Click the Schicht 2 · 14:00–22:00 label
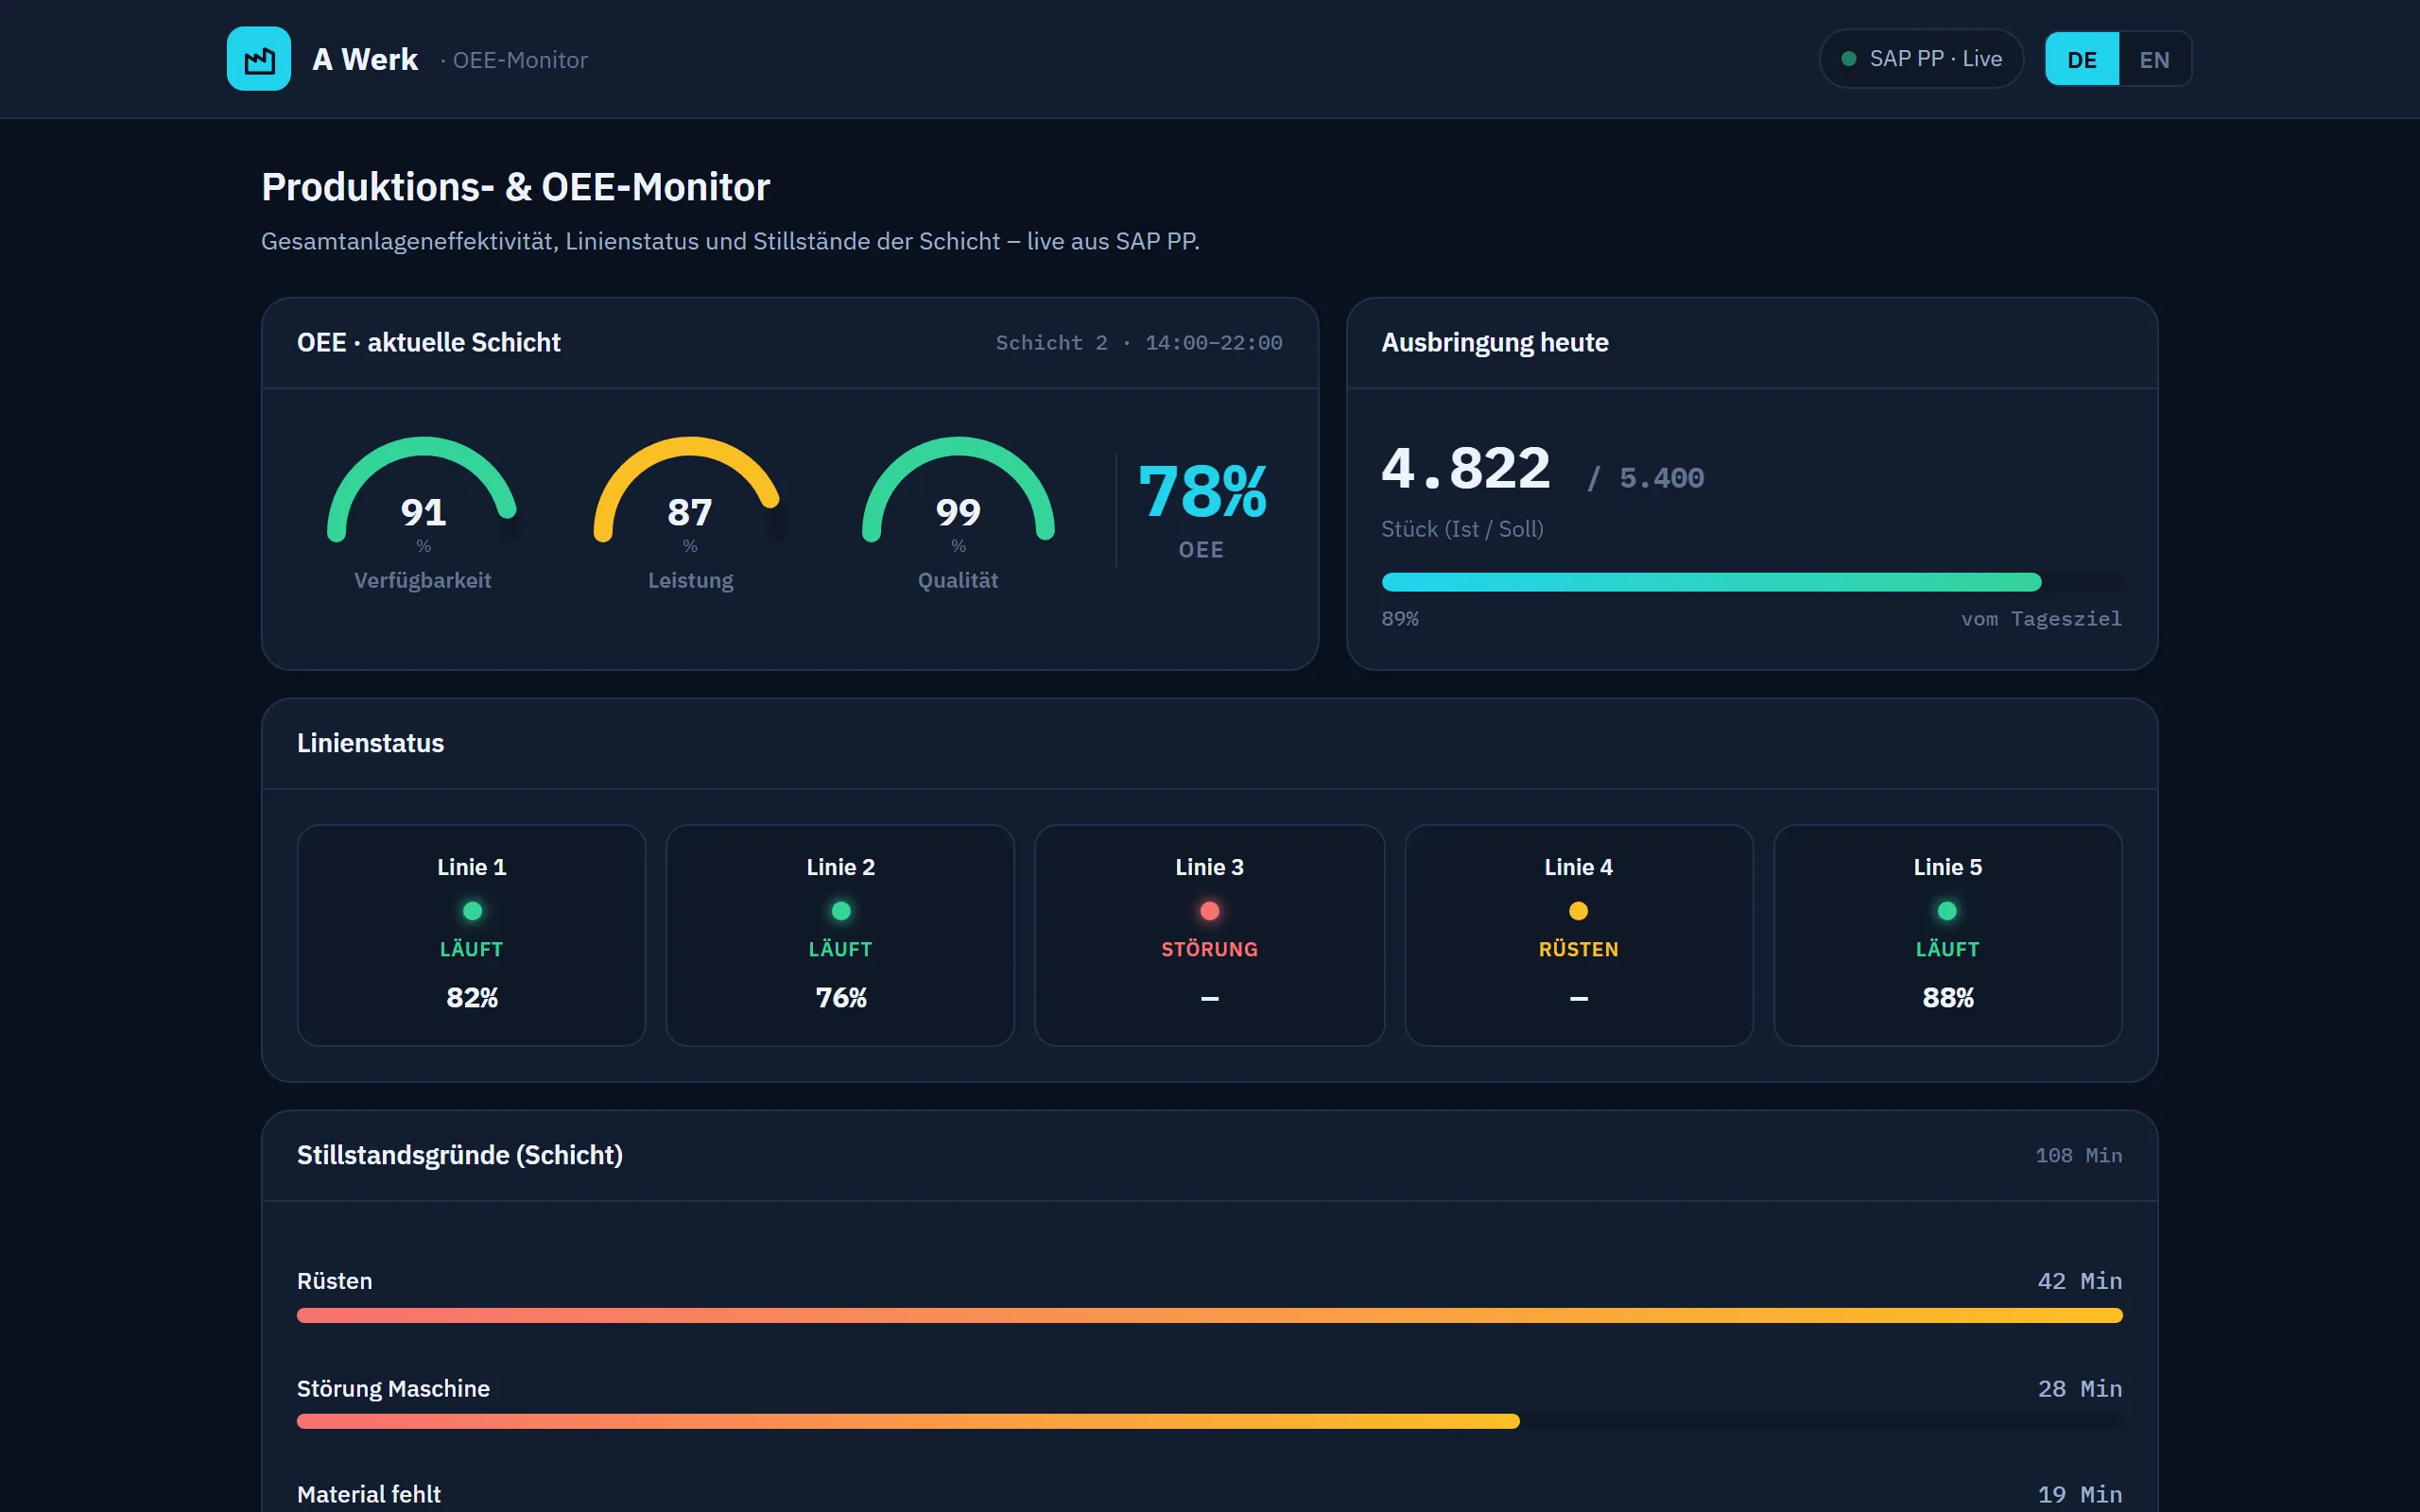Viewport: 2420px width, 1512px height. [1138, 343]
